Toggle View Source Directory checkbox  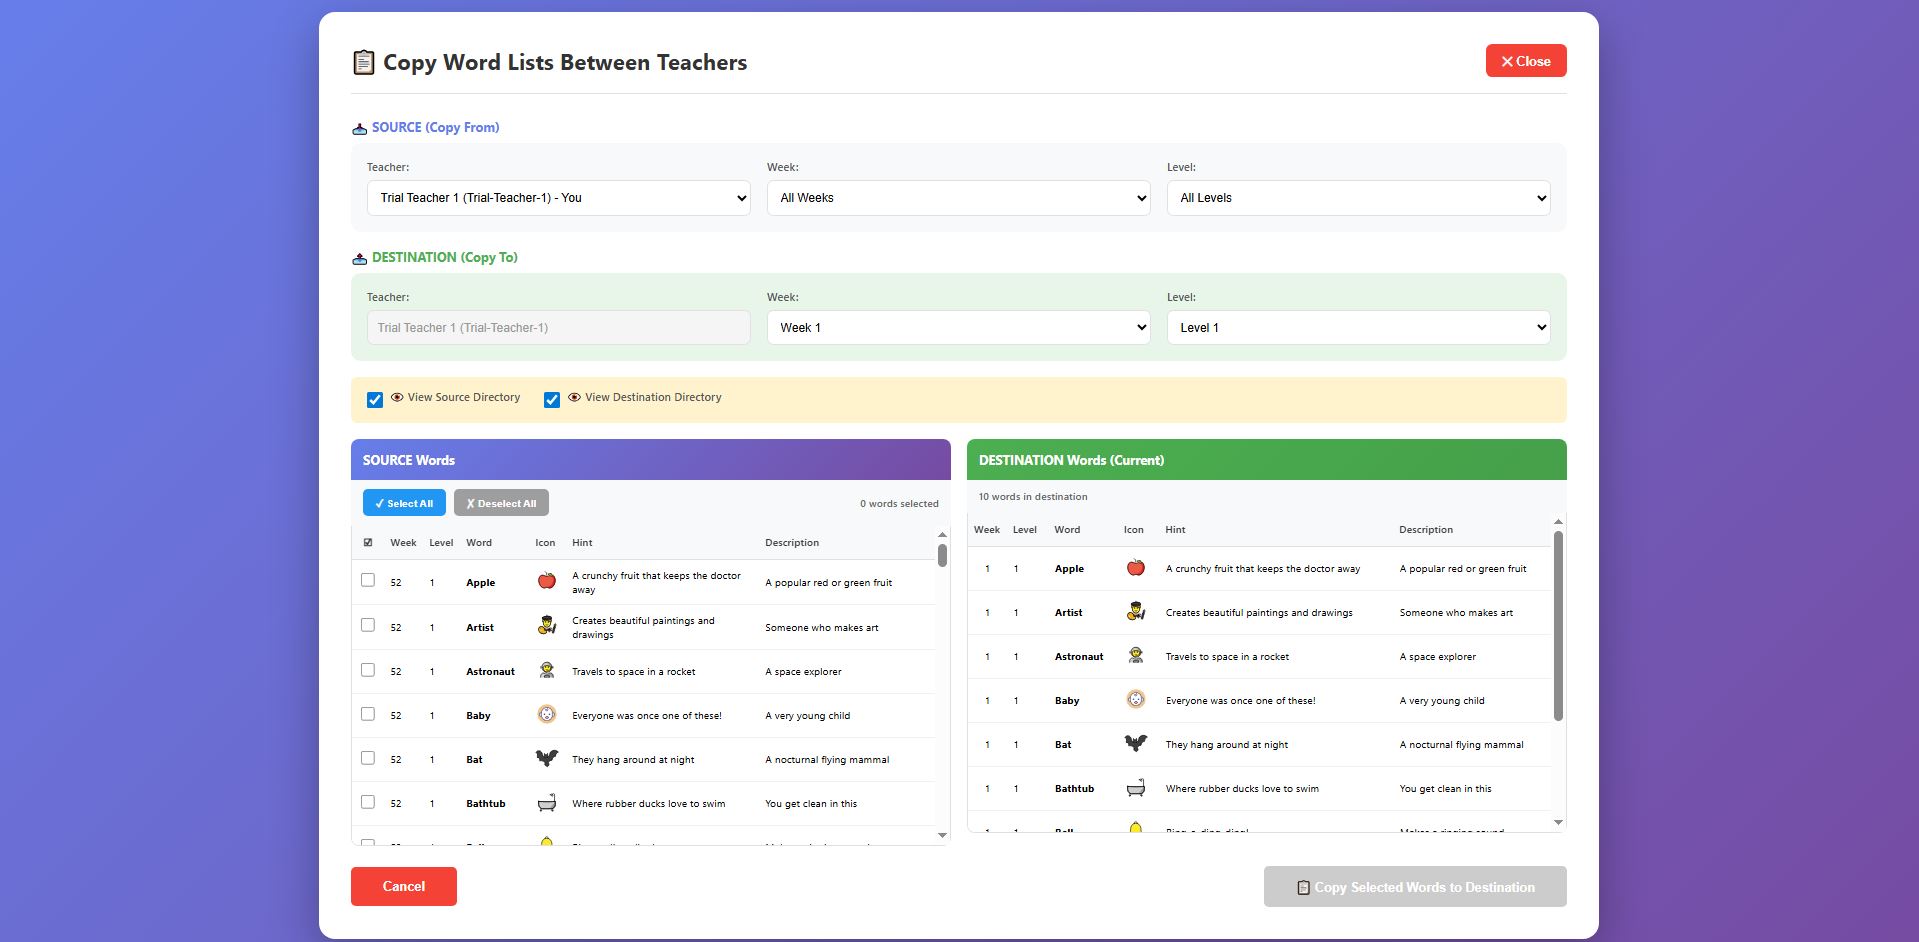[x=375, y=400]
